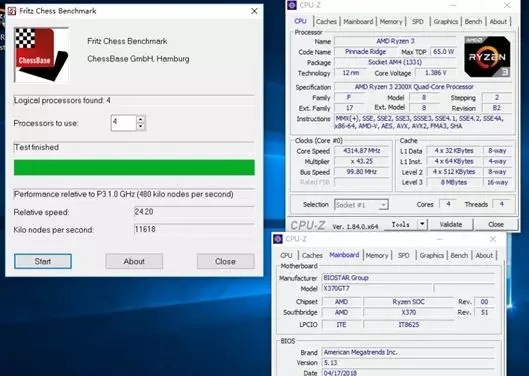
Task: Click the Tools button in CPU-Z
Action: [x=400, y=224]
